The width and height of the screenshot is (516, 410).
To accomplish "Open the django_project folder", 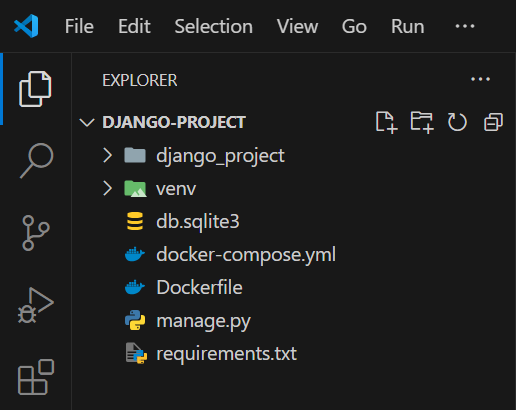I will tap(220, 156).
